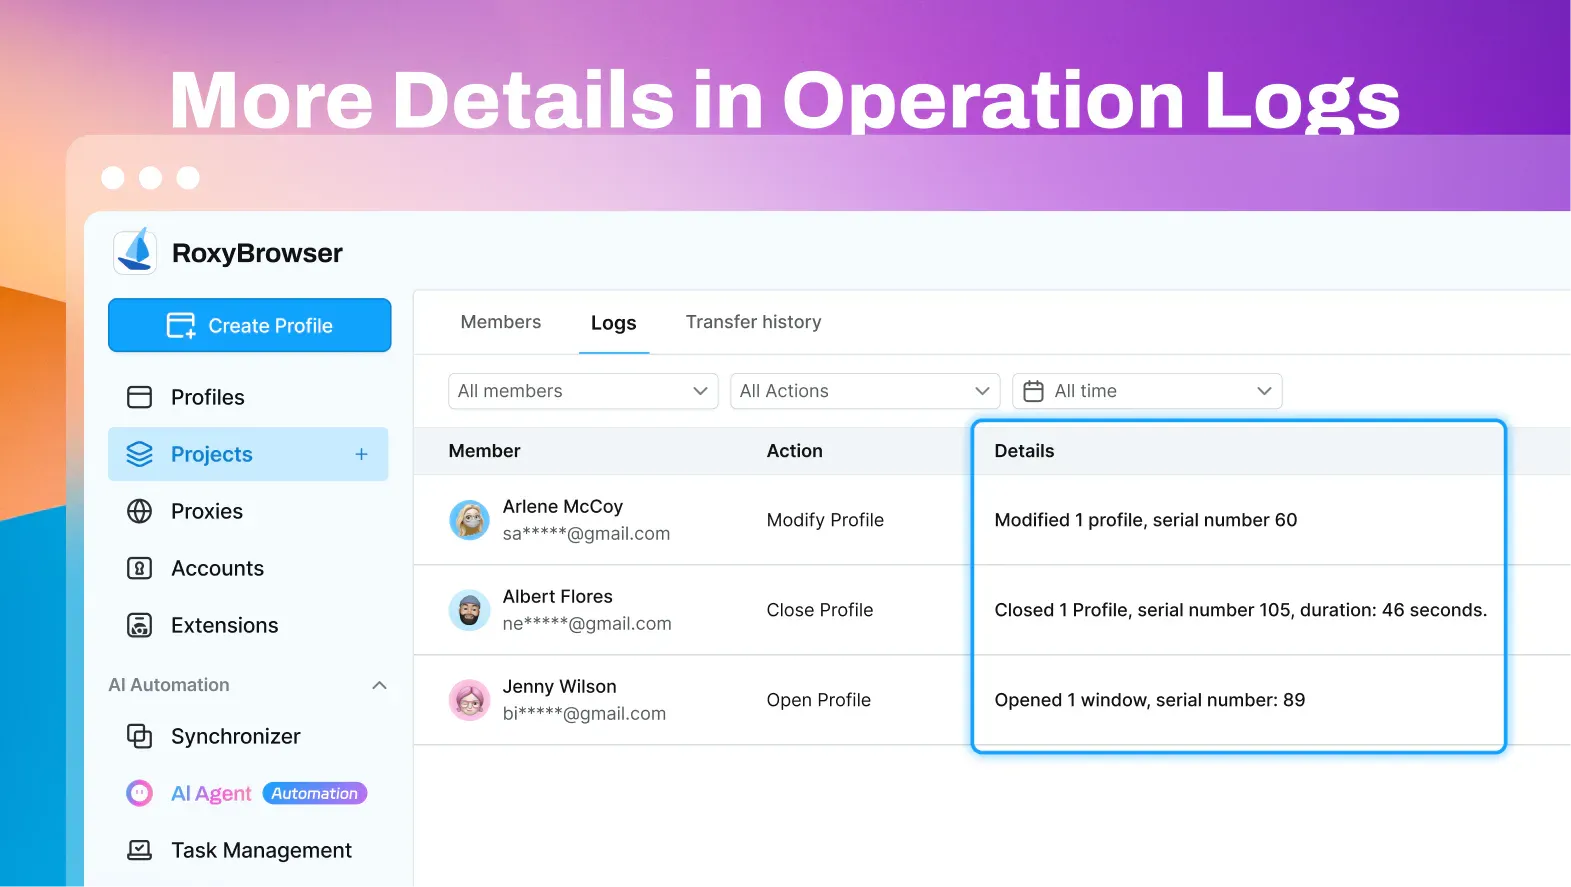
Task: Open Task Management from the sidebar
Action: (x=248, y=850)
